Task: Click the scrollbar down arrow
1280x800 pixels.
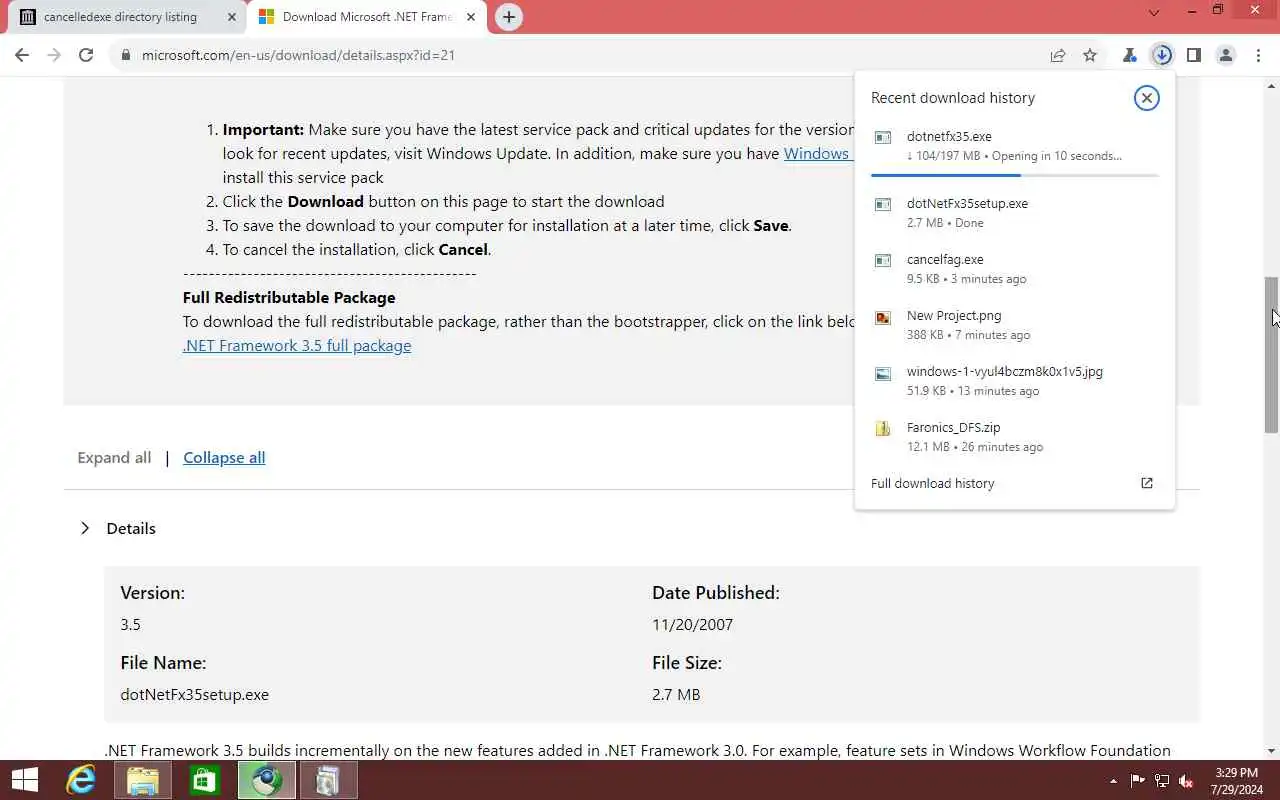Action: pyautogui.click(x=1271, y=750)
